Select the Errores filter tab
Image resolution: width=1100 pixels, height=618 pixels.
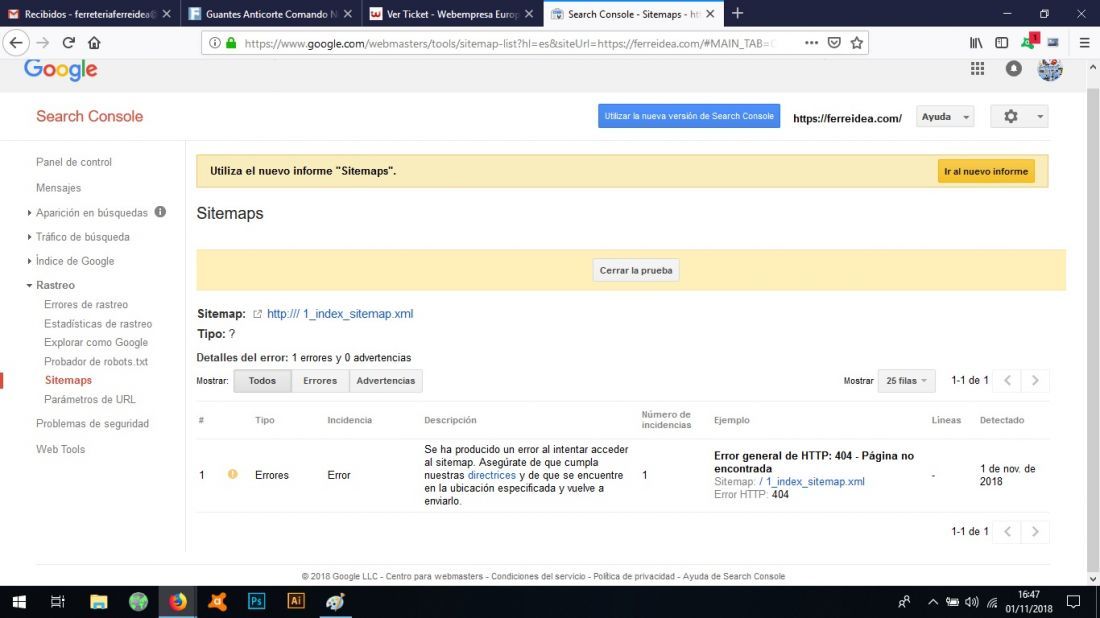pos(320,381)
